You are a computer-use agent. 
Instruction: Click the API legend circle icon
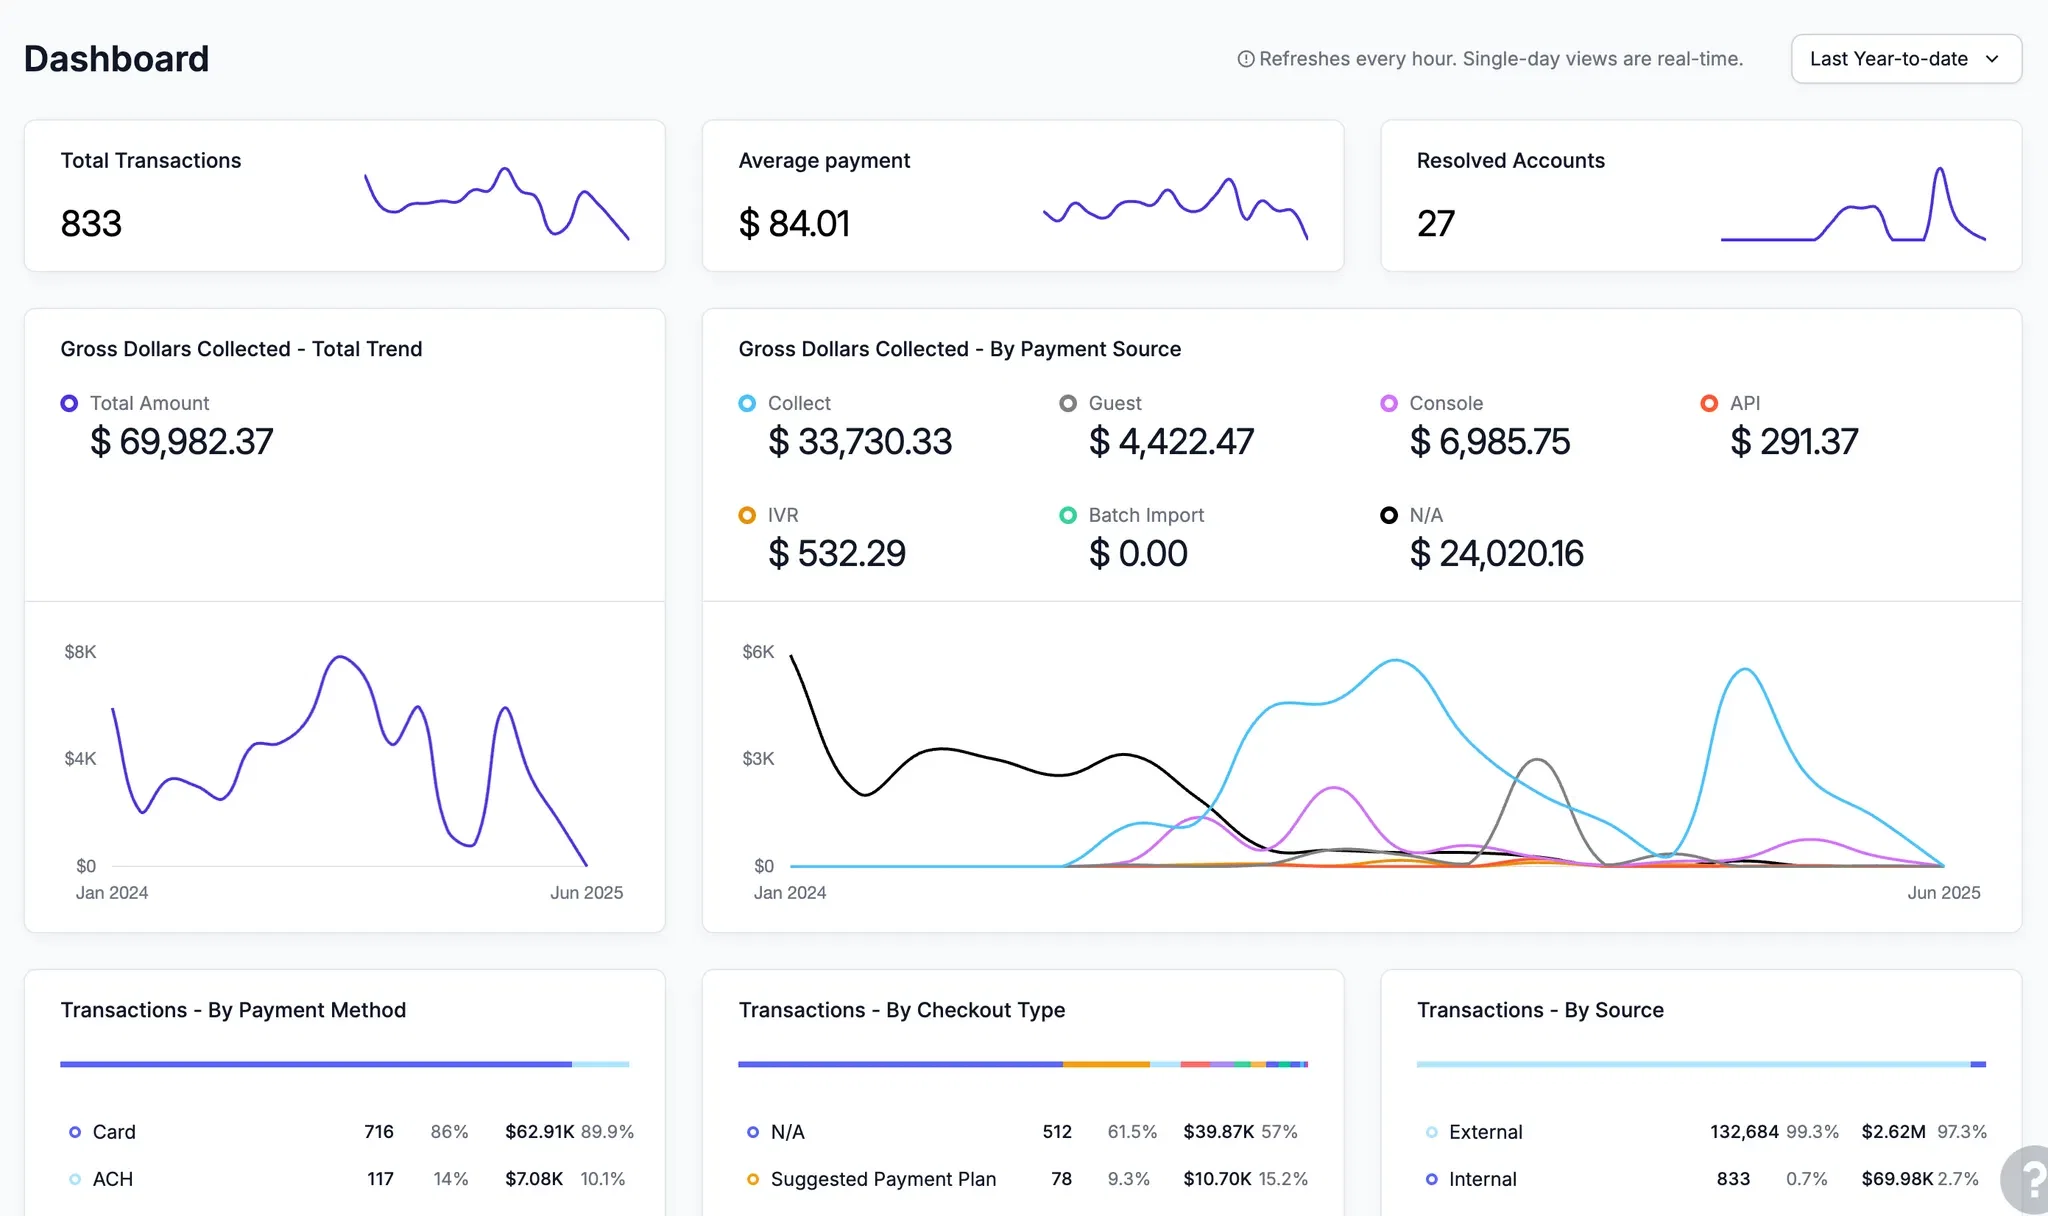pyautogui.click(x=1710, y=403)
